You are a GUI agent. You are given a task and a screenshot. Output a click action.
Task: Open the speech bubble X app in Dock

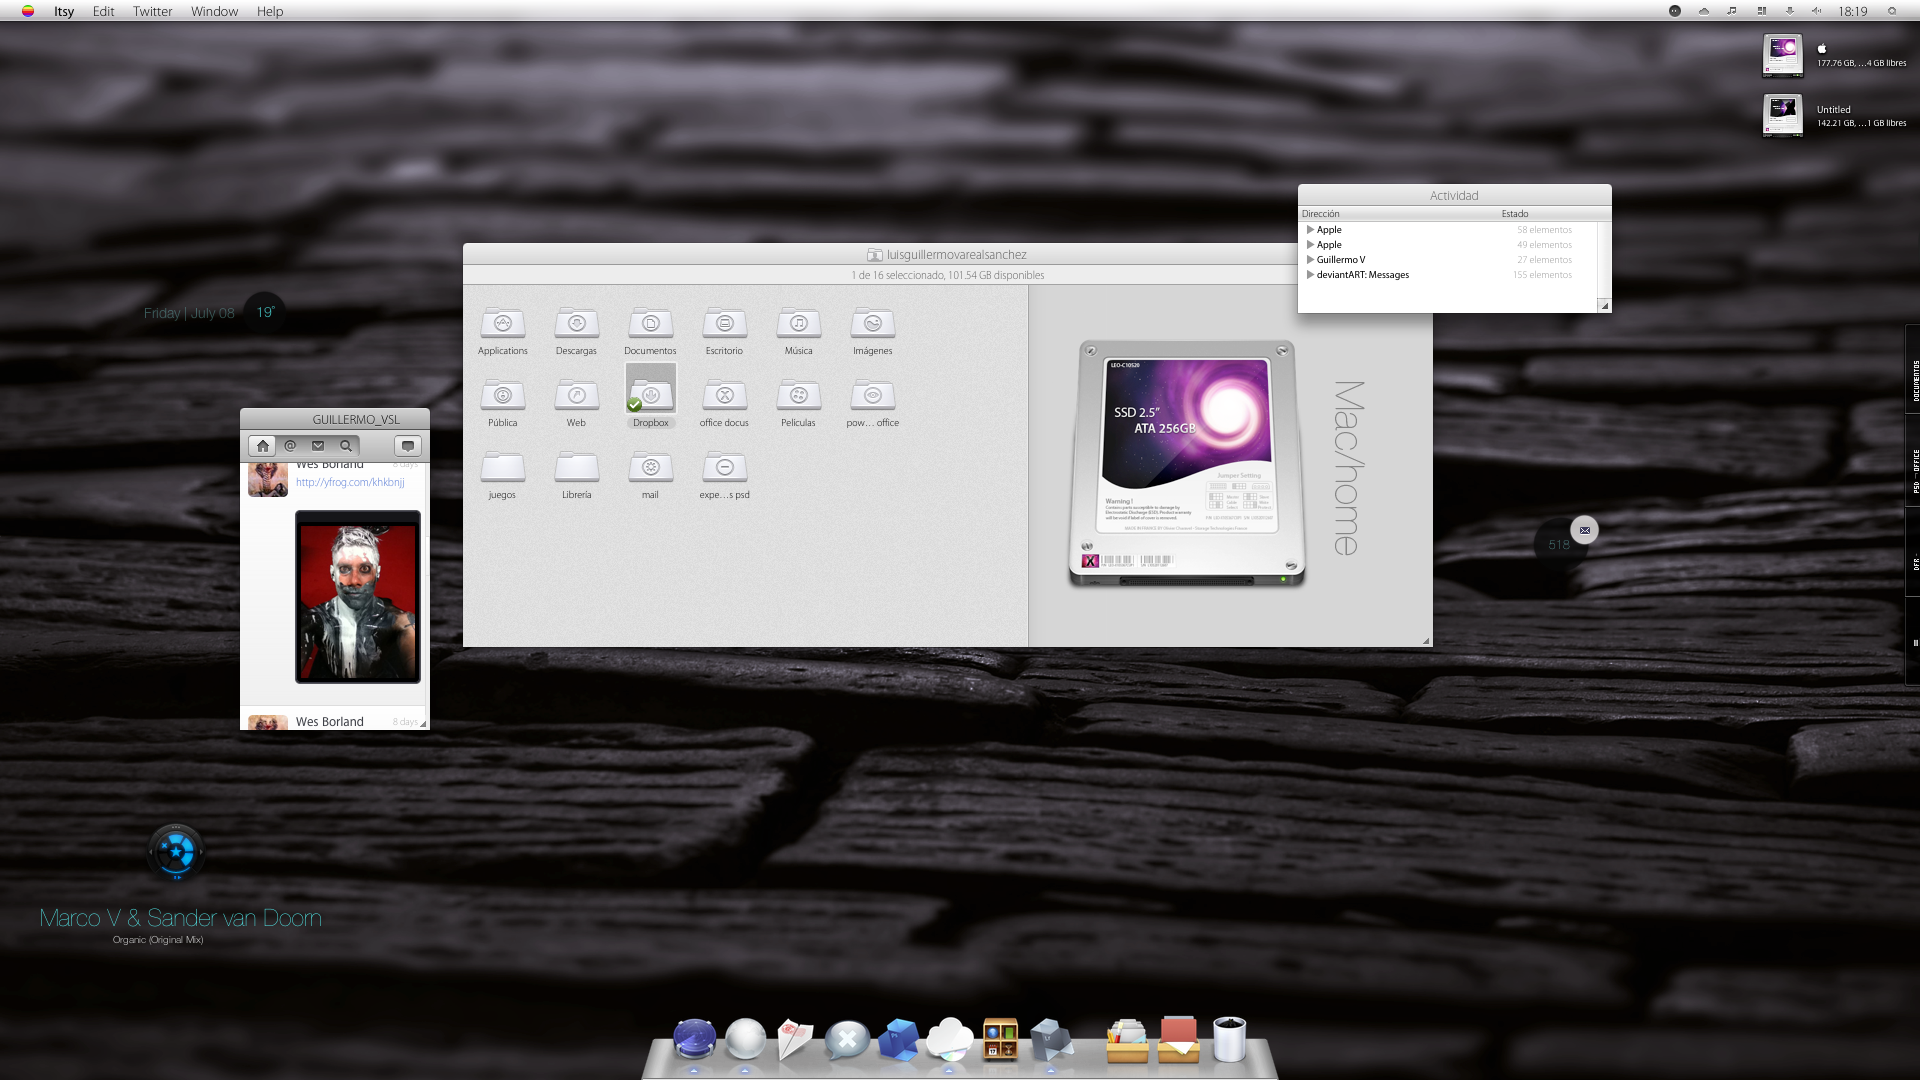846,1040
